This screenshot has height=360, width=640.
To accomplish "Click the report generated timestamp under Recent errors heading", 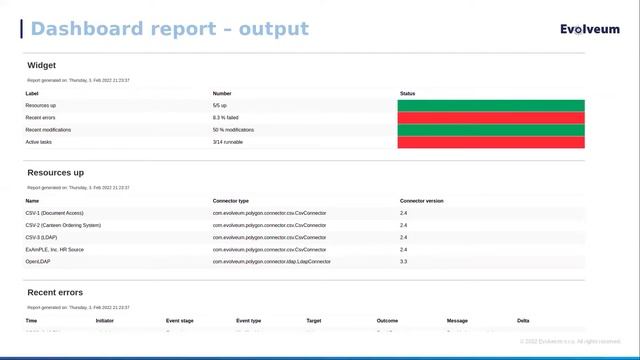I will click(x=78, y=307).
